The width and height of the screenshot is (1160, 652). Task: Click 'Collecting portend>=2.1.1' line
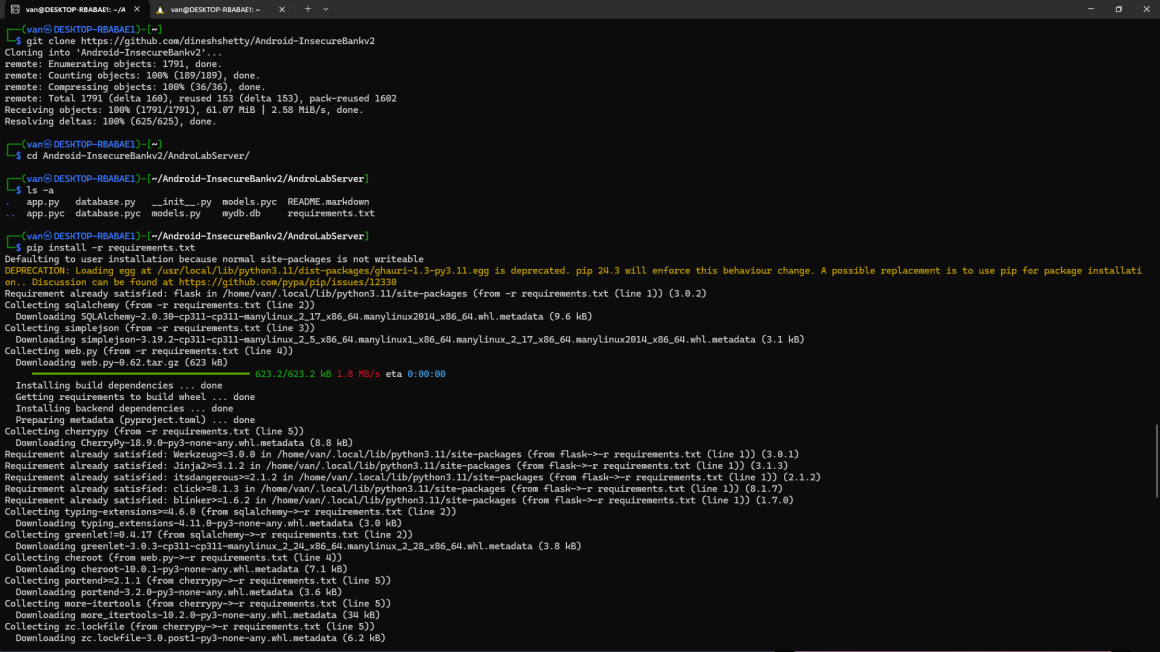point(198,581)
